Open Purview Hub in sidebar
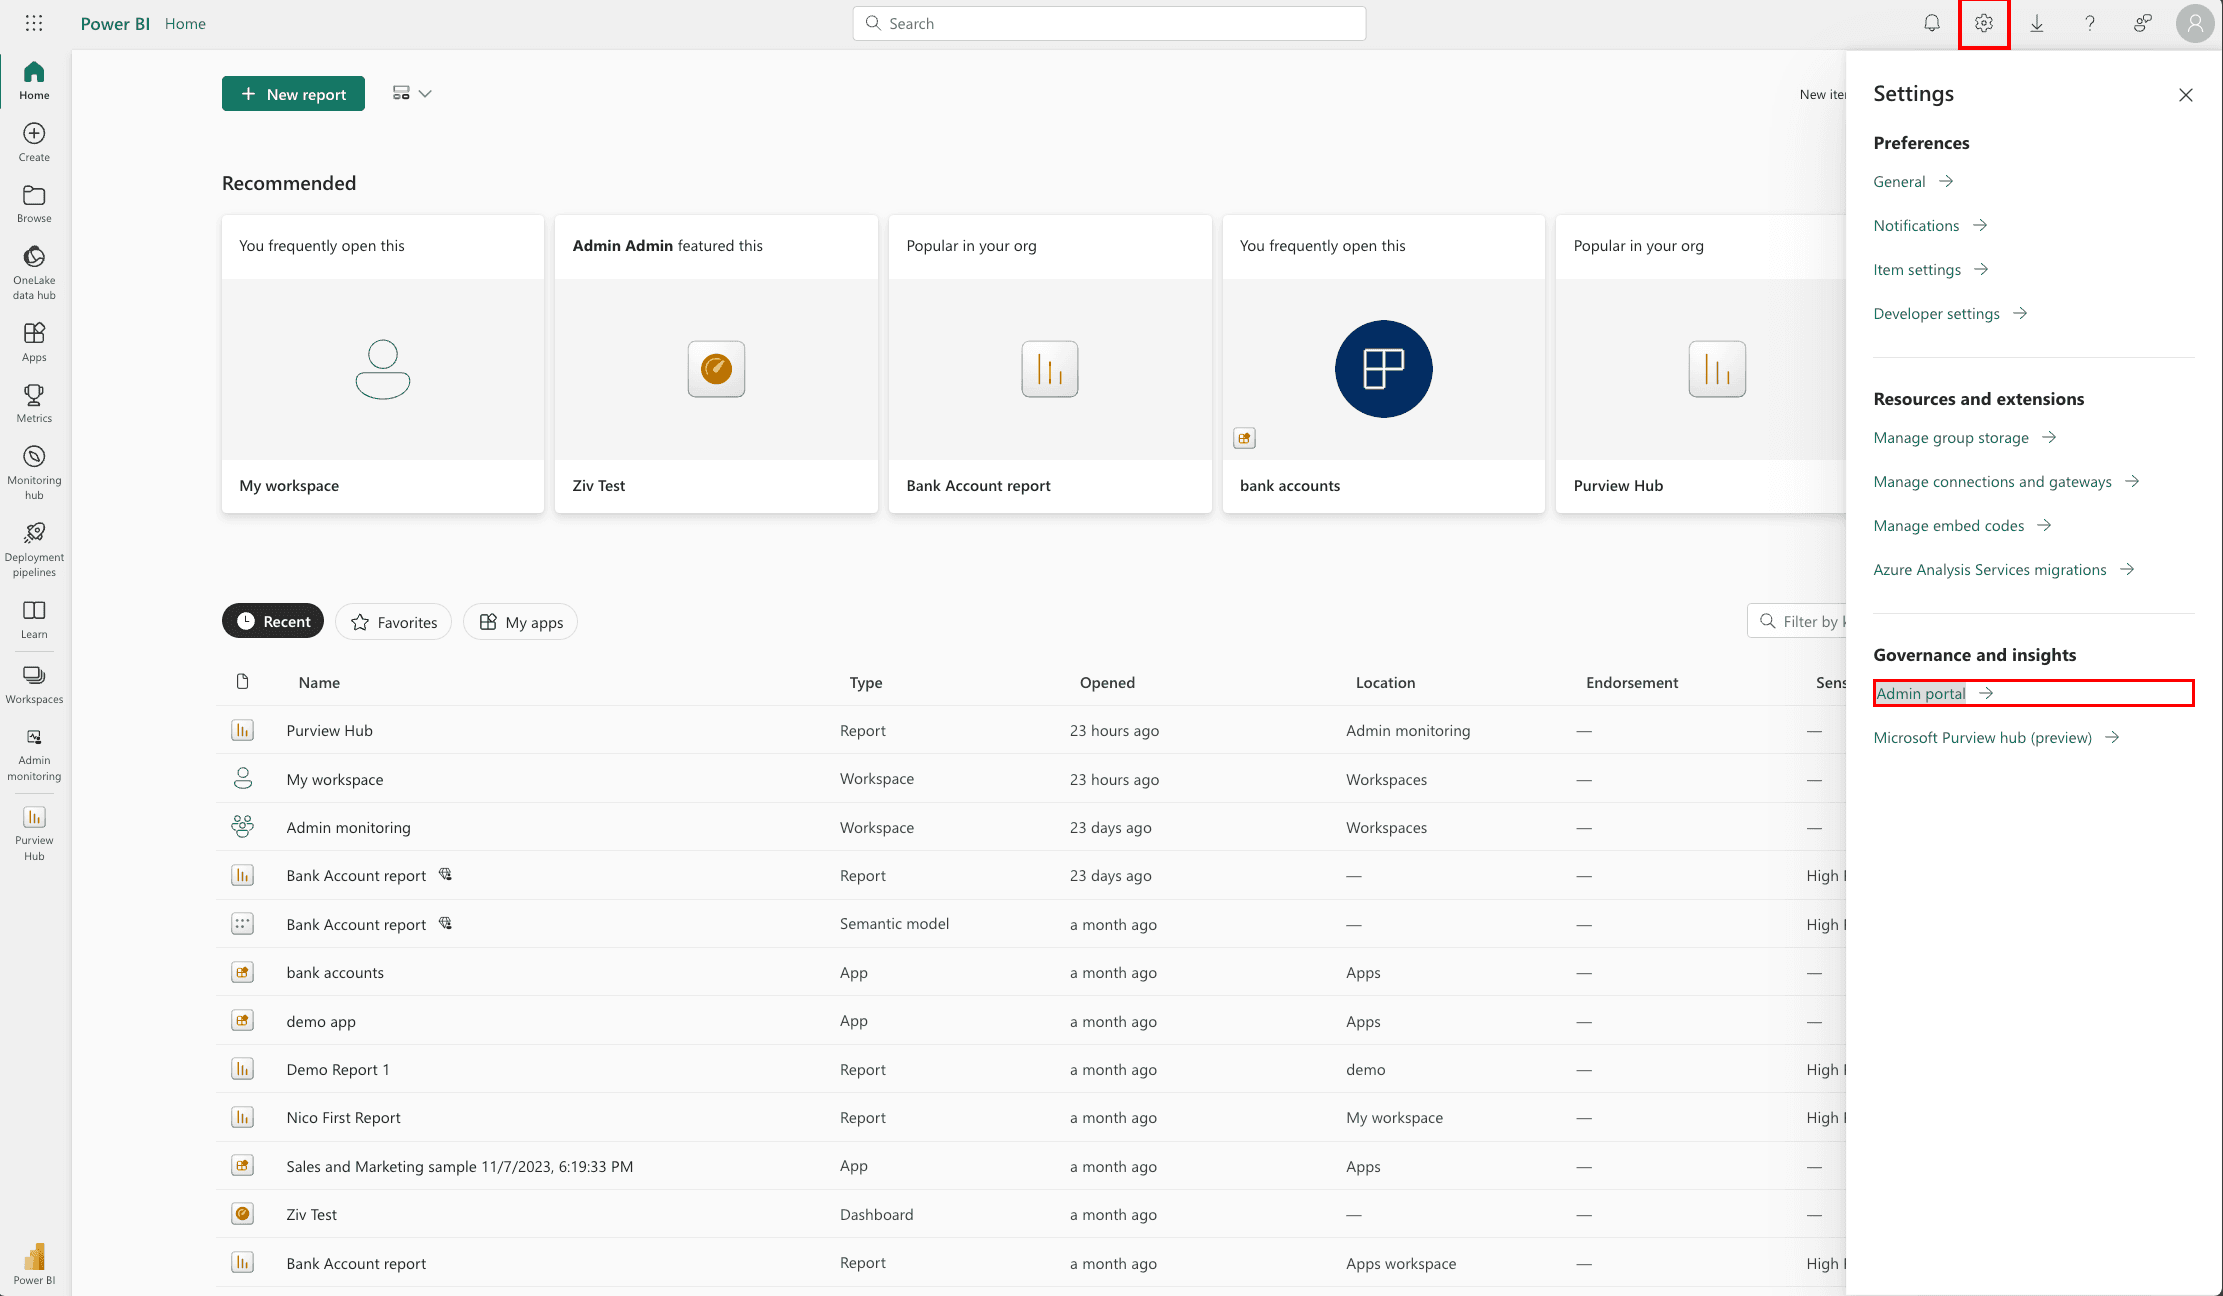The height and width of the screenshot is (1296, 2223). (34, 834)
